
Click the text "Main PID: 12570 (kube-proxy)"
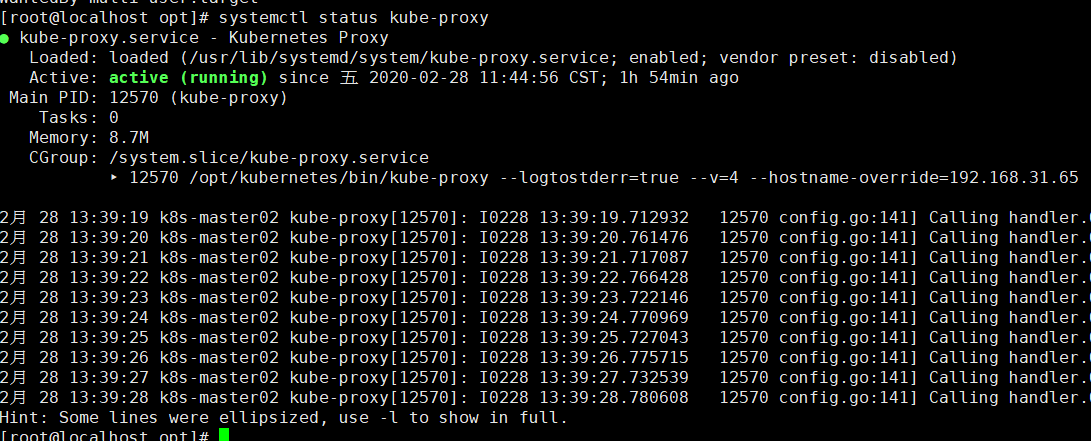(148, 98)
